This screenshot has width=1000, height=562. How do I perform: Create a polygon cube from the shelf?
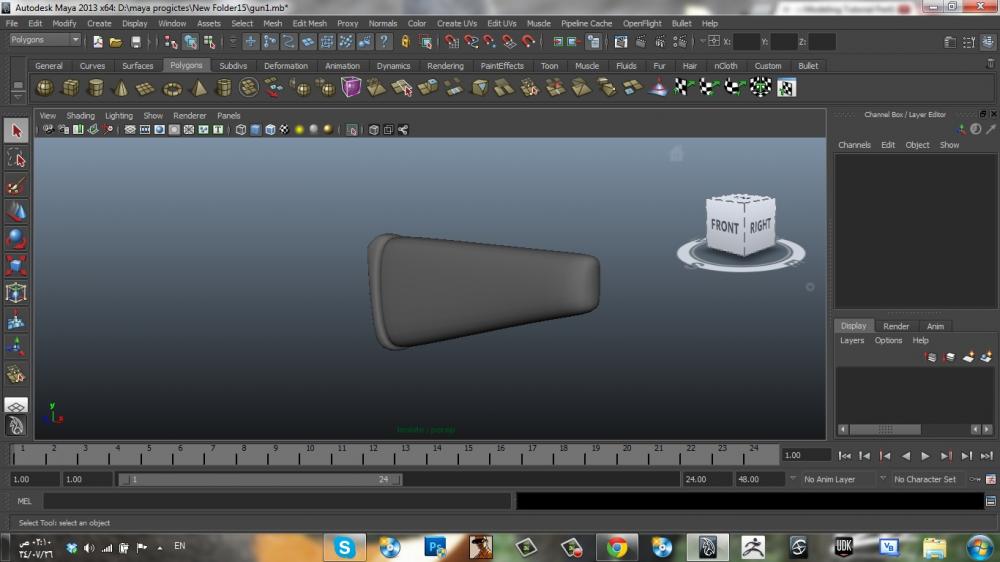point(71,88)
